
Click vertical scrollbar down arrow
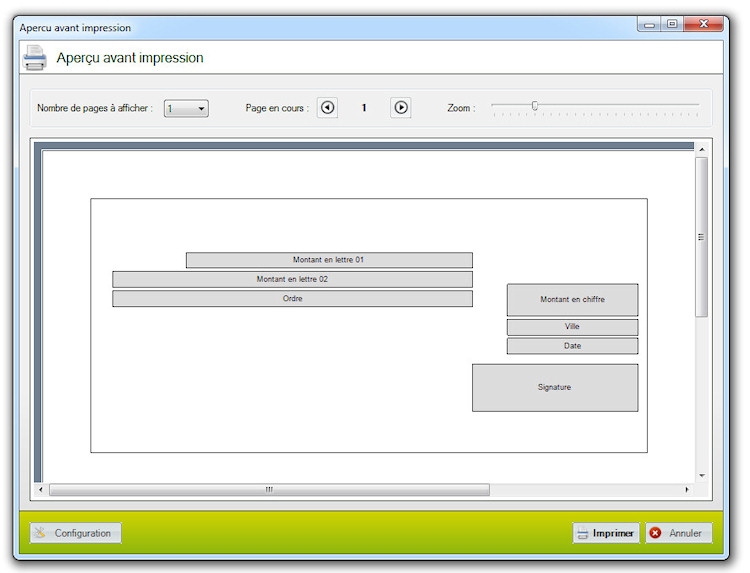[x=701, y=475]
